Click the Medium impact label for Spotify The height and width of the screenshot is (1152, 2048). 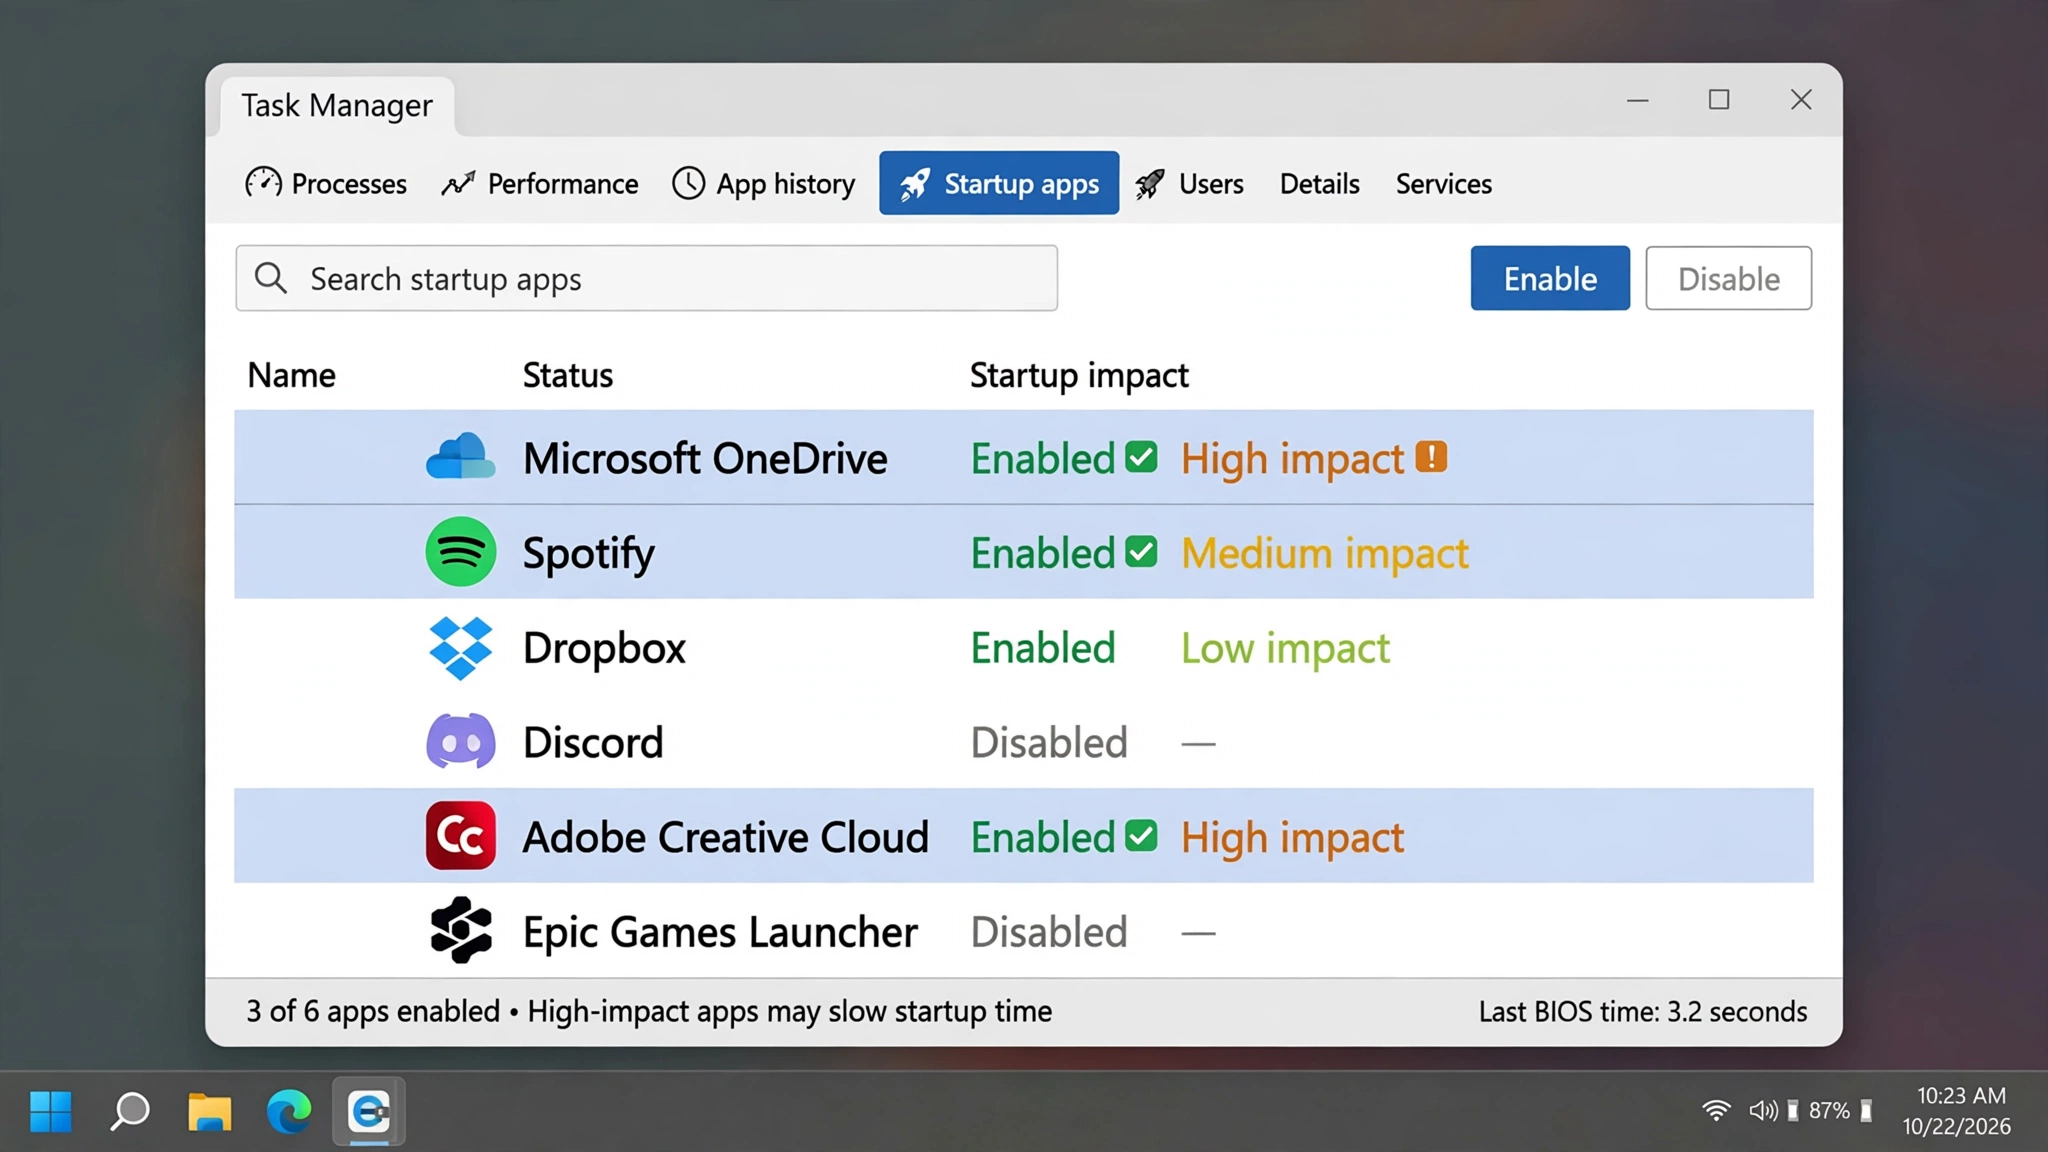(x=1325, y=553)
